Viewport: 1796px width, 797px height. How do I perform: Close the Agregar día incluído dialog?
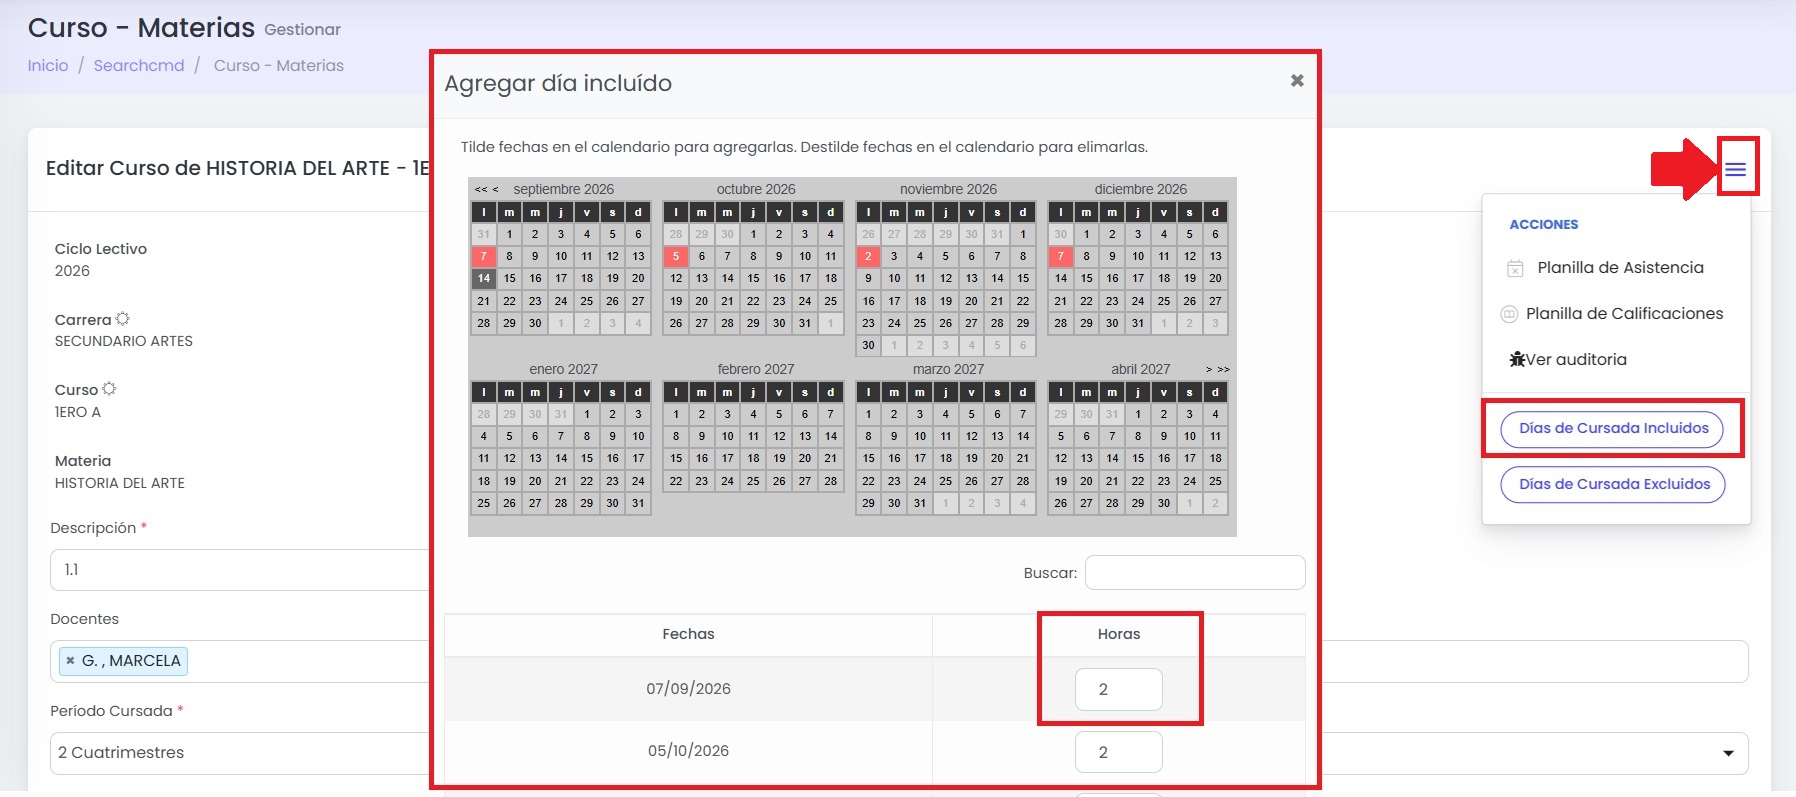click(1297, 80)
